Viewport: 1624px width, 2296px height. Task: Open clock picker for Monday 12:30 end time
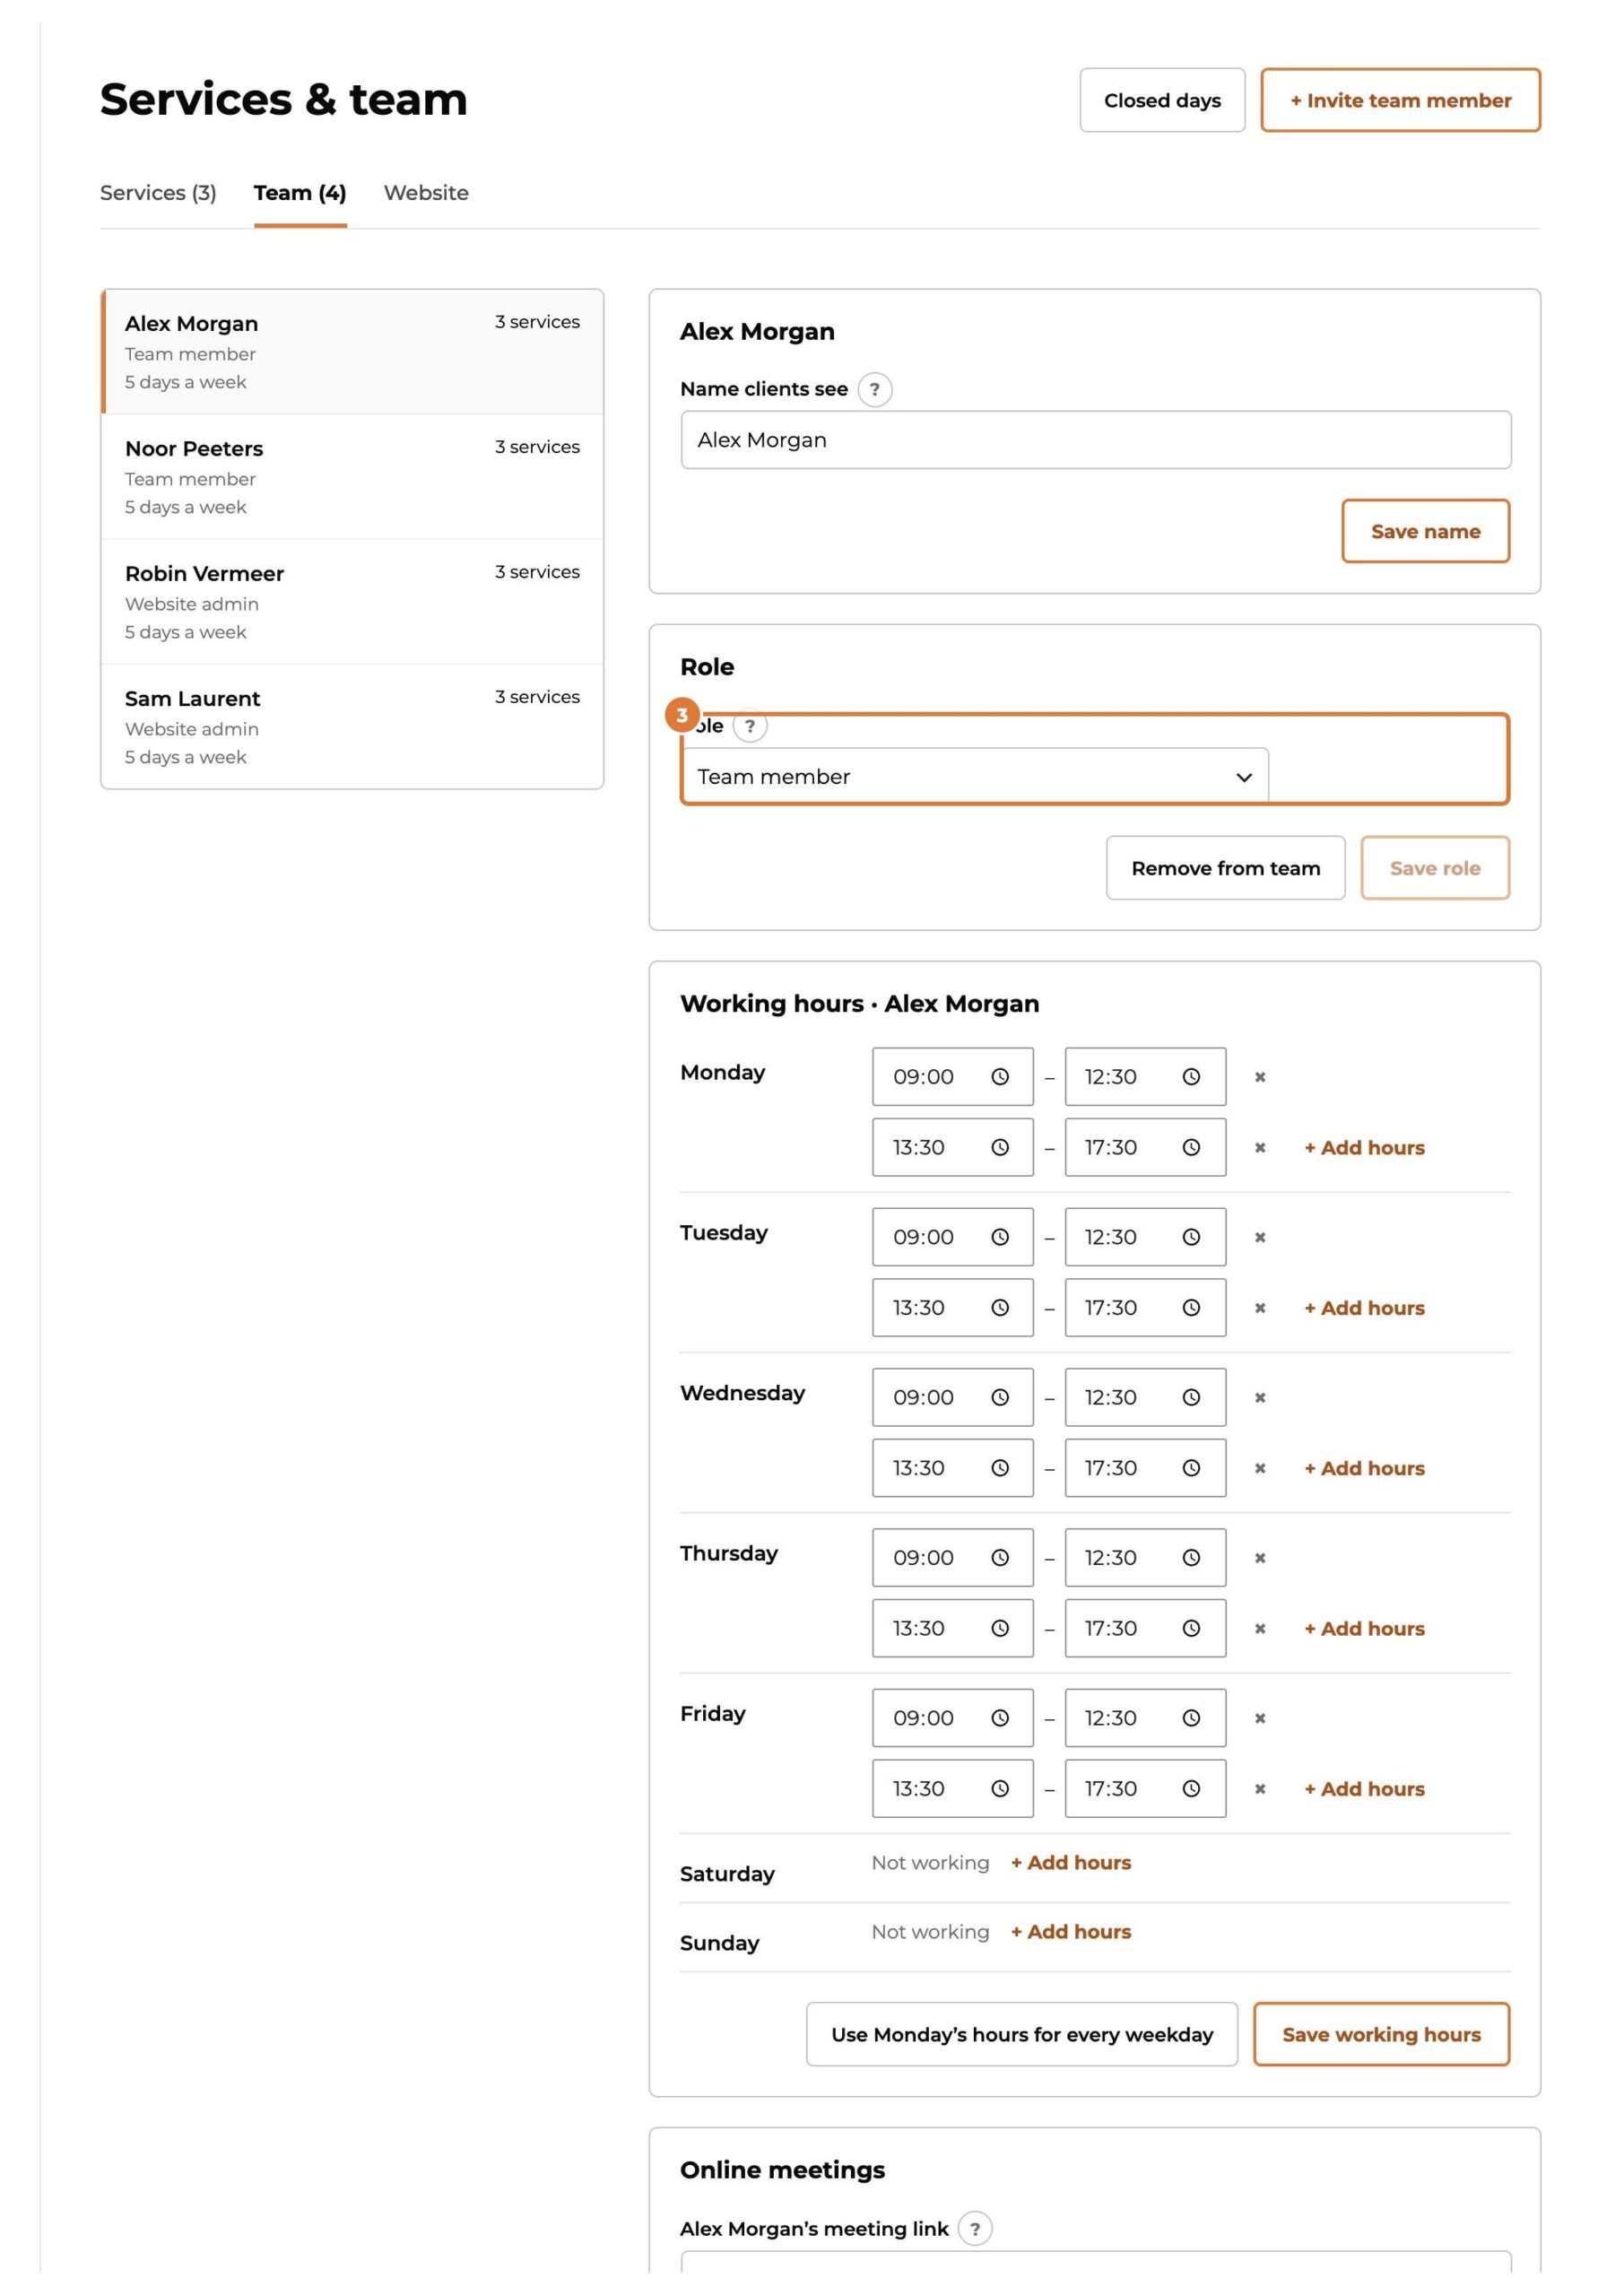(1191, 1077)
